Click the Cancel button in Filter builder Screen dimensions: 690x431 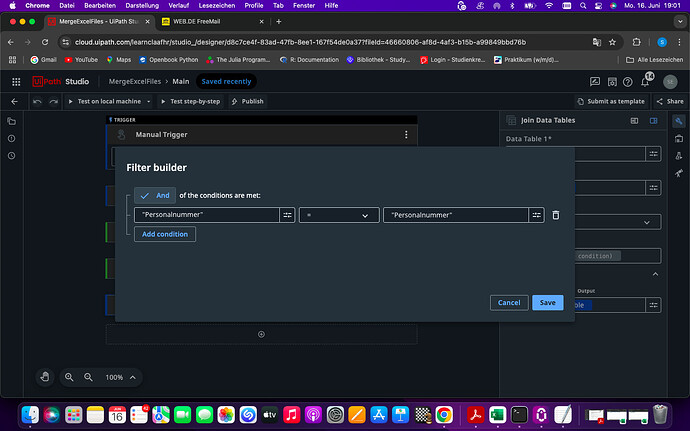(x=509, y=302)
